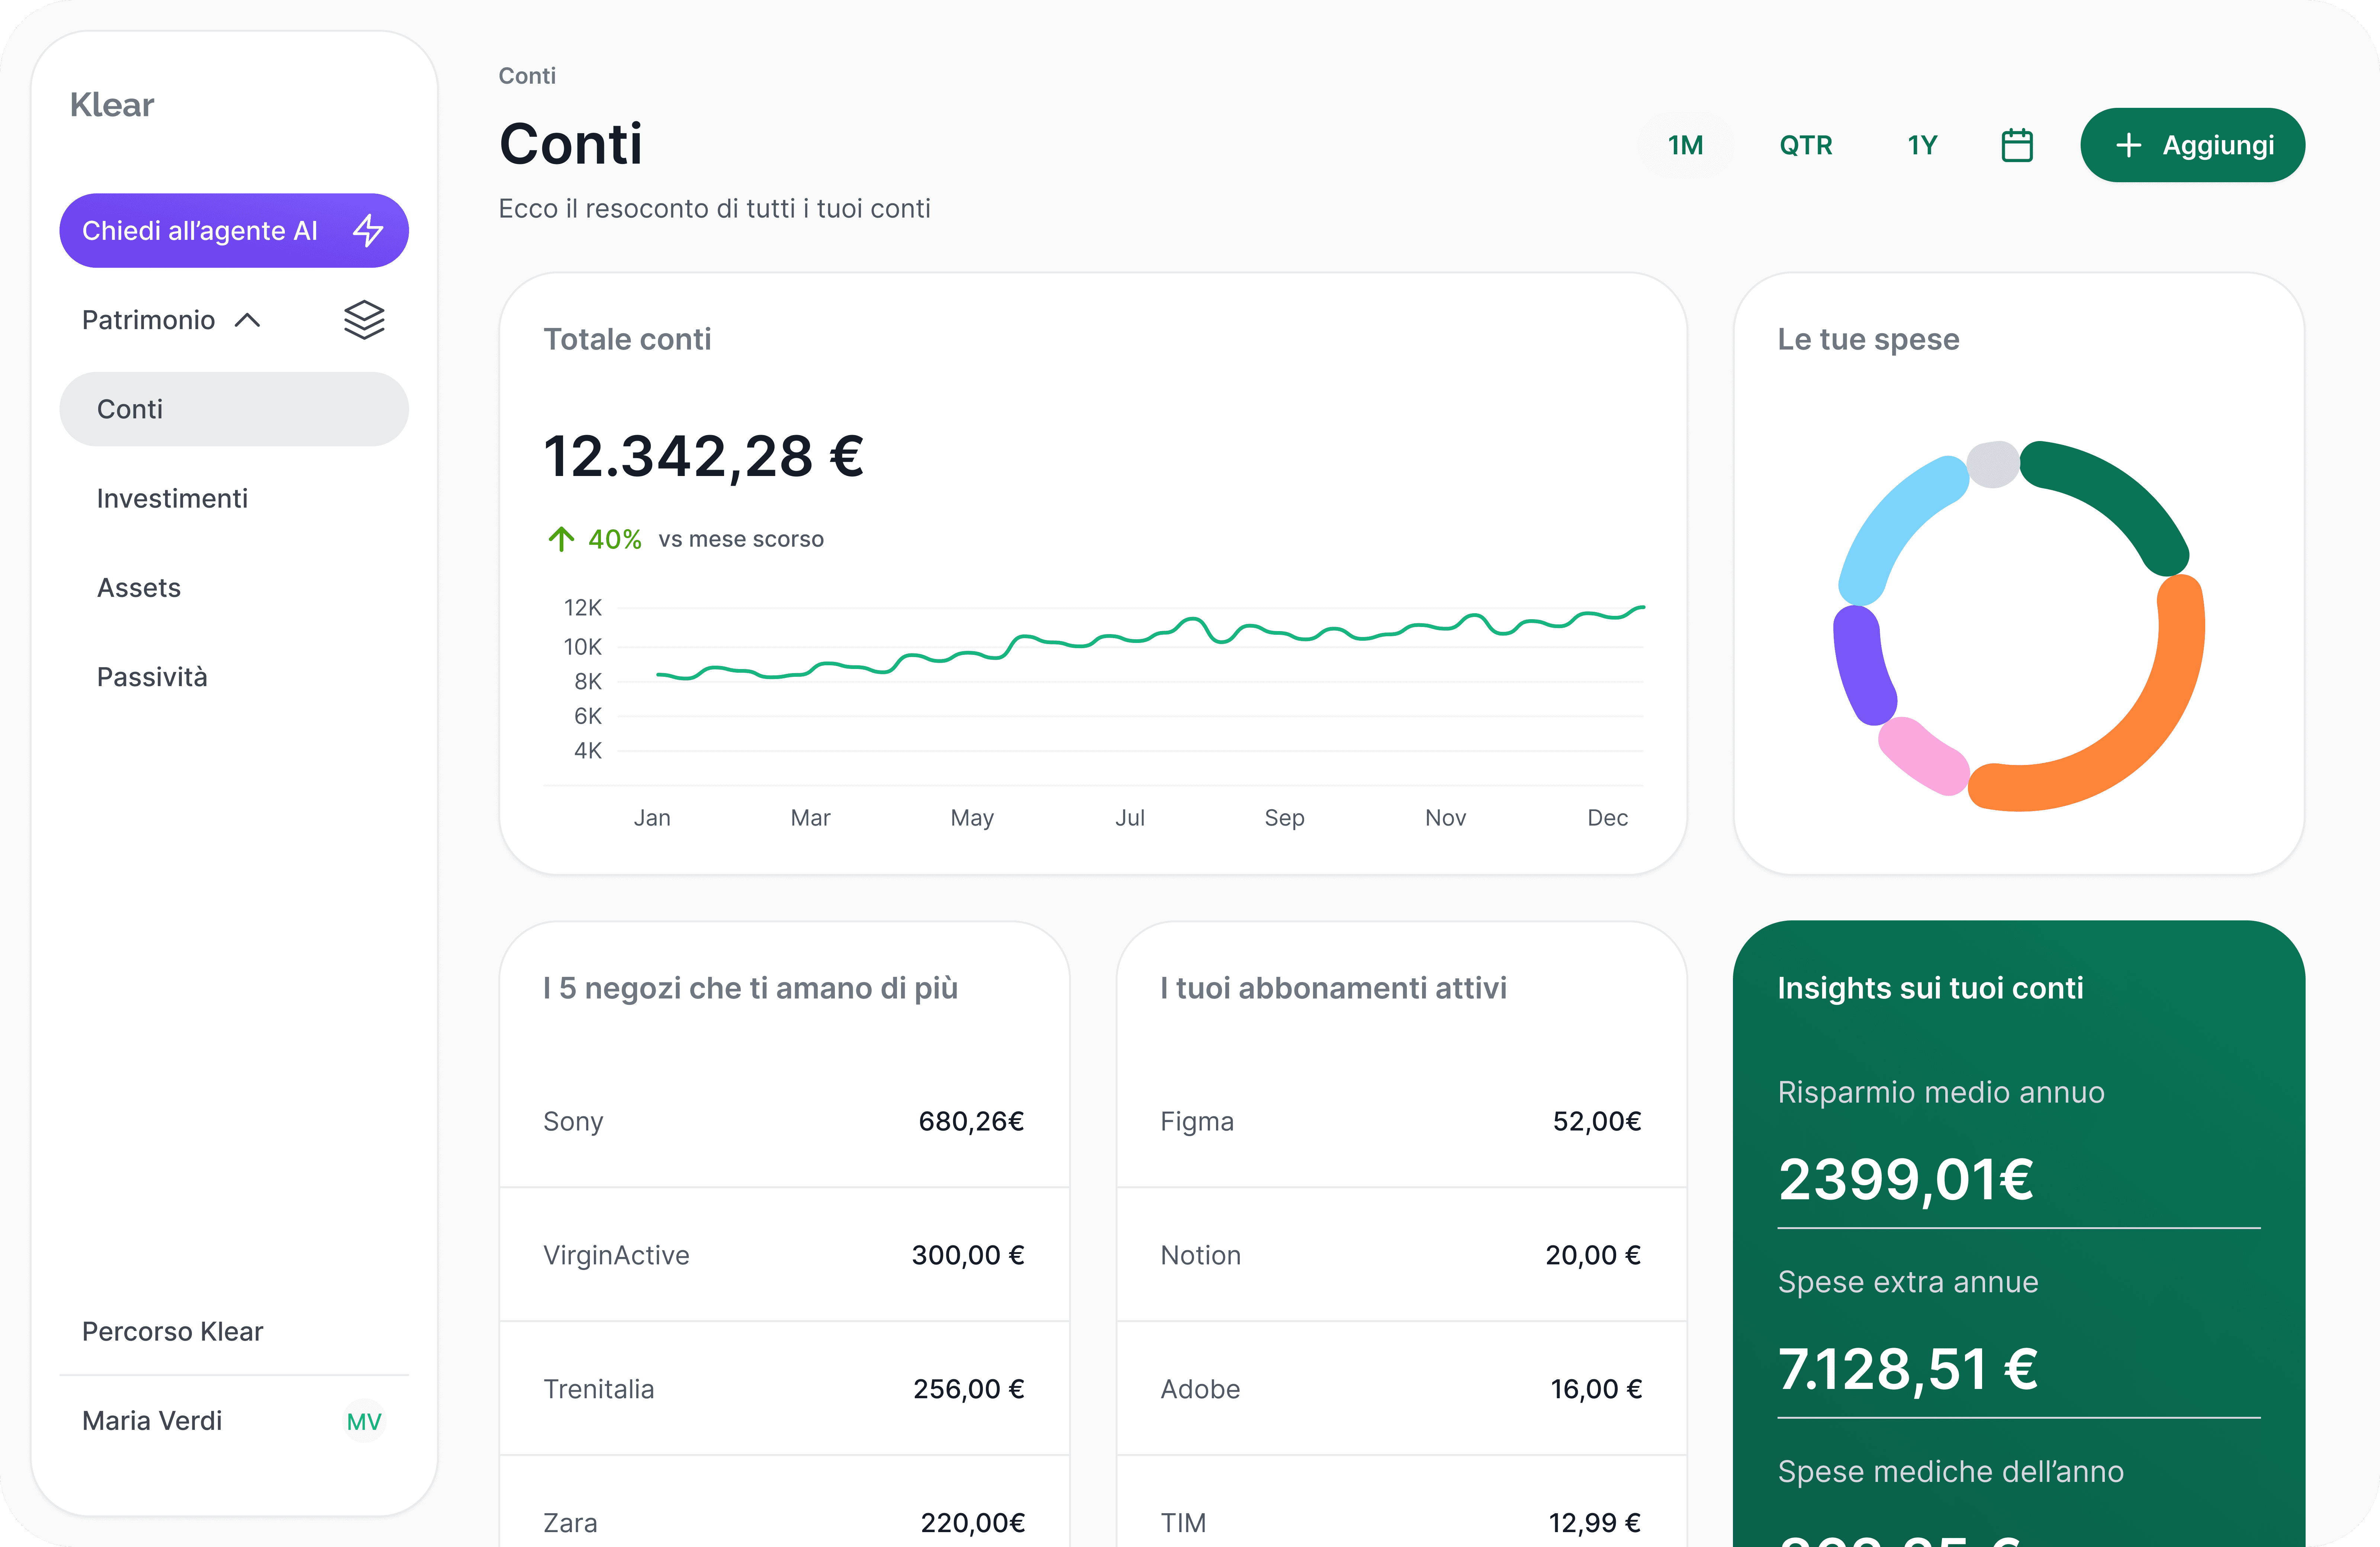This screenshot has width=2380, height=1547.
Task: Click the green up arrow near 40%
Action: [x=561, y=539]
